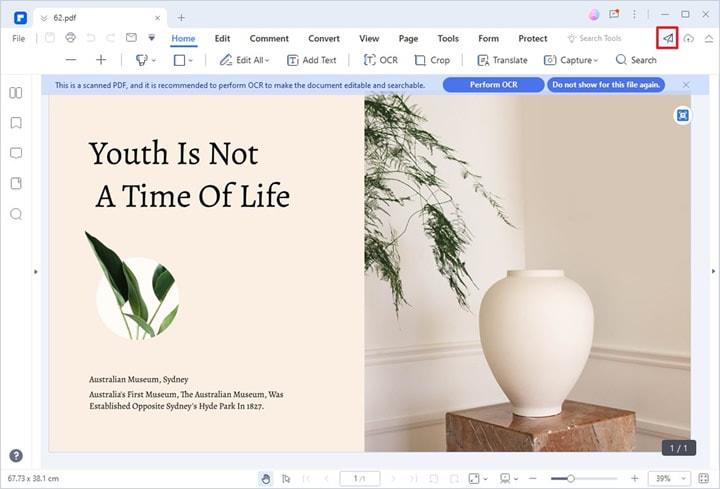Open the help question mark icon

[16, 455]
